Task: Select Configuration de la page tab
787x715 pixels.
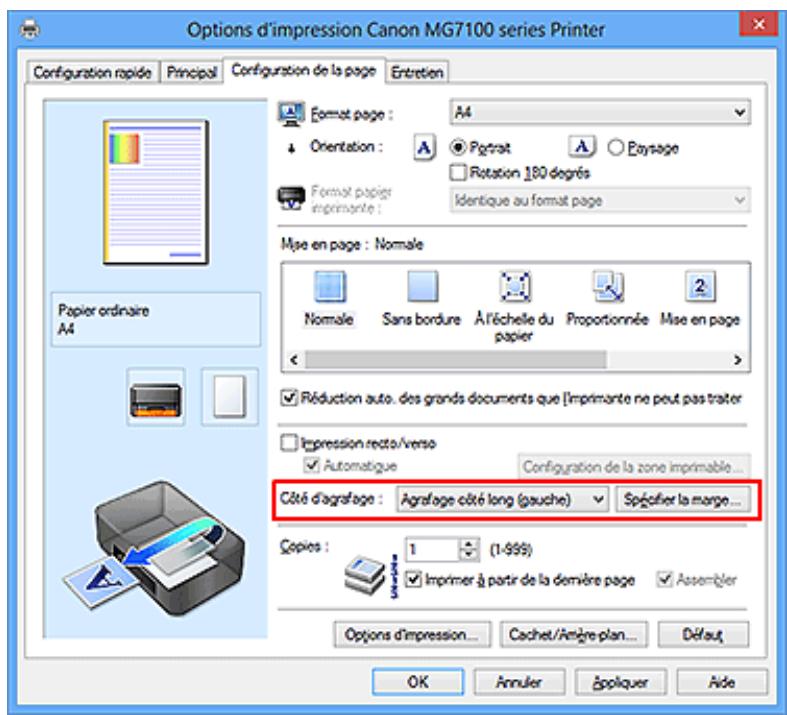Action: click(x=304, y=70)
